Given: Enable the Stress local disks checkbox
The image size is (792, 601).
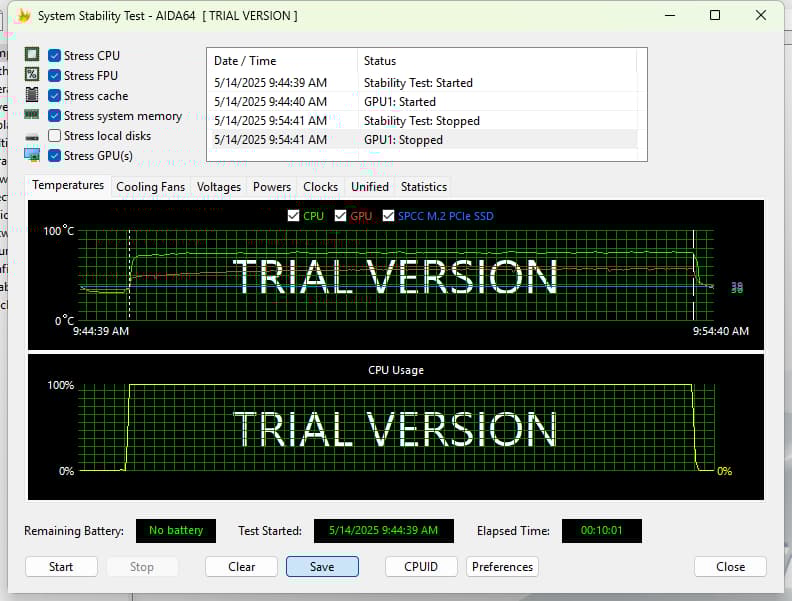Looking at the screenshot, I should (55, 136).
